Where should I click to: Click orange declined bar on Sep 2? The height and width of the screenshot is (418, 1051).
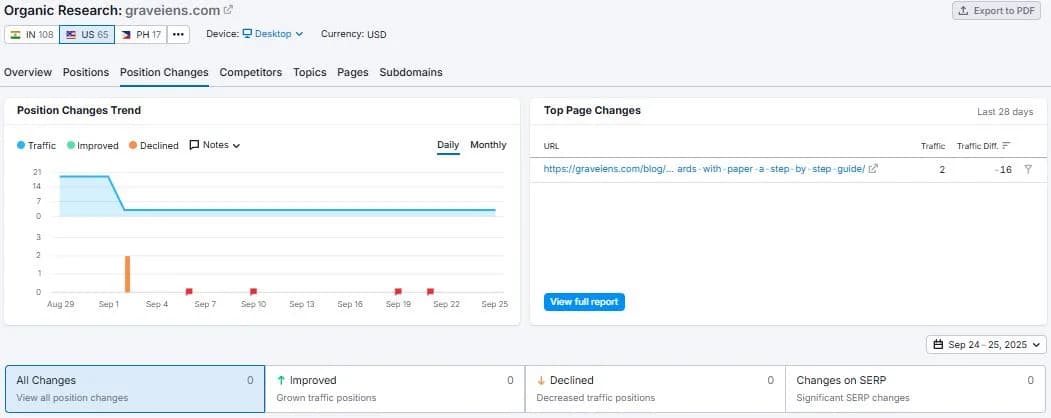pyautogui.click(x=127, y=274)
